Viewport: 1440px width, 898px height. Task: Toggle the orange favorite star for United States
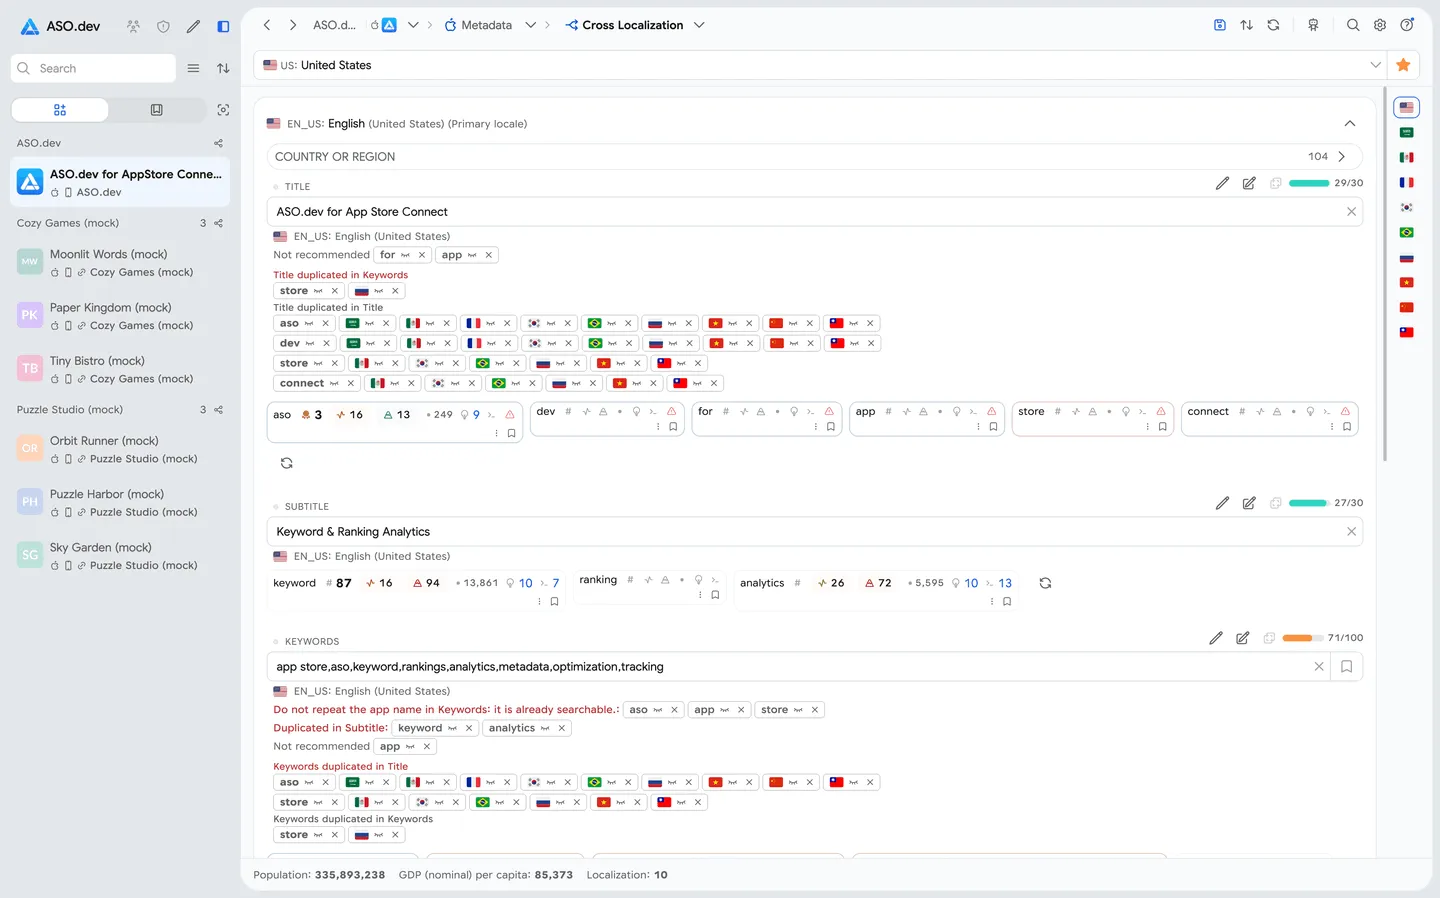[1403, 65]
